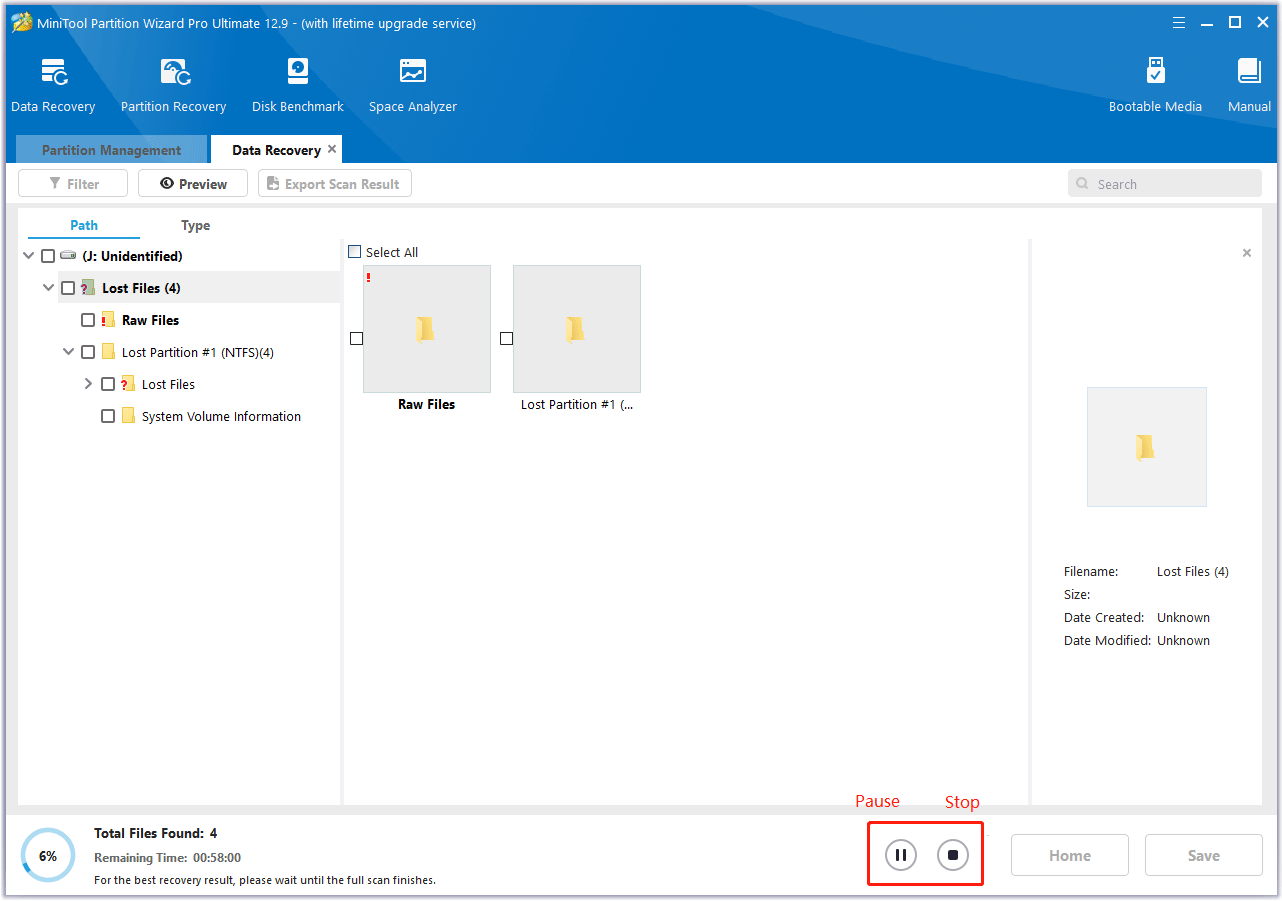Viewport: 1282px width, 901px height.
Task: Click the Home button
Action: [1069, 854]
